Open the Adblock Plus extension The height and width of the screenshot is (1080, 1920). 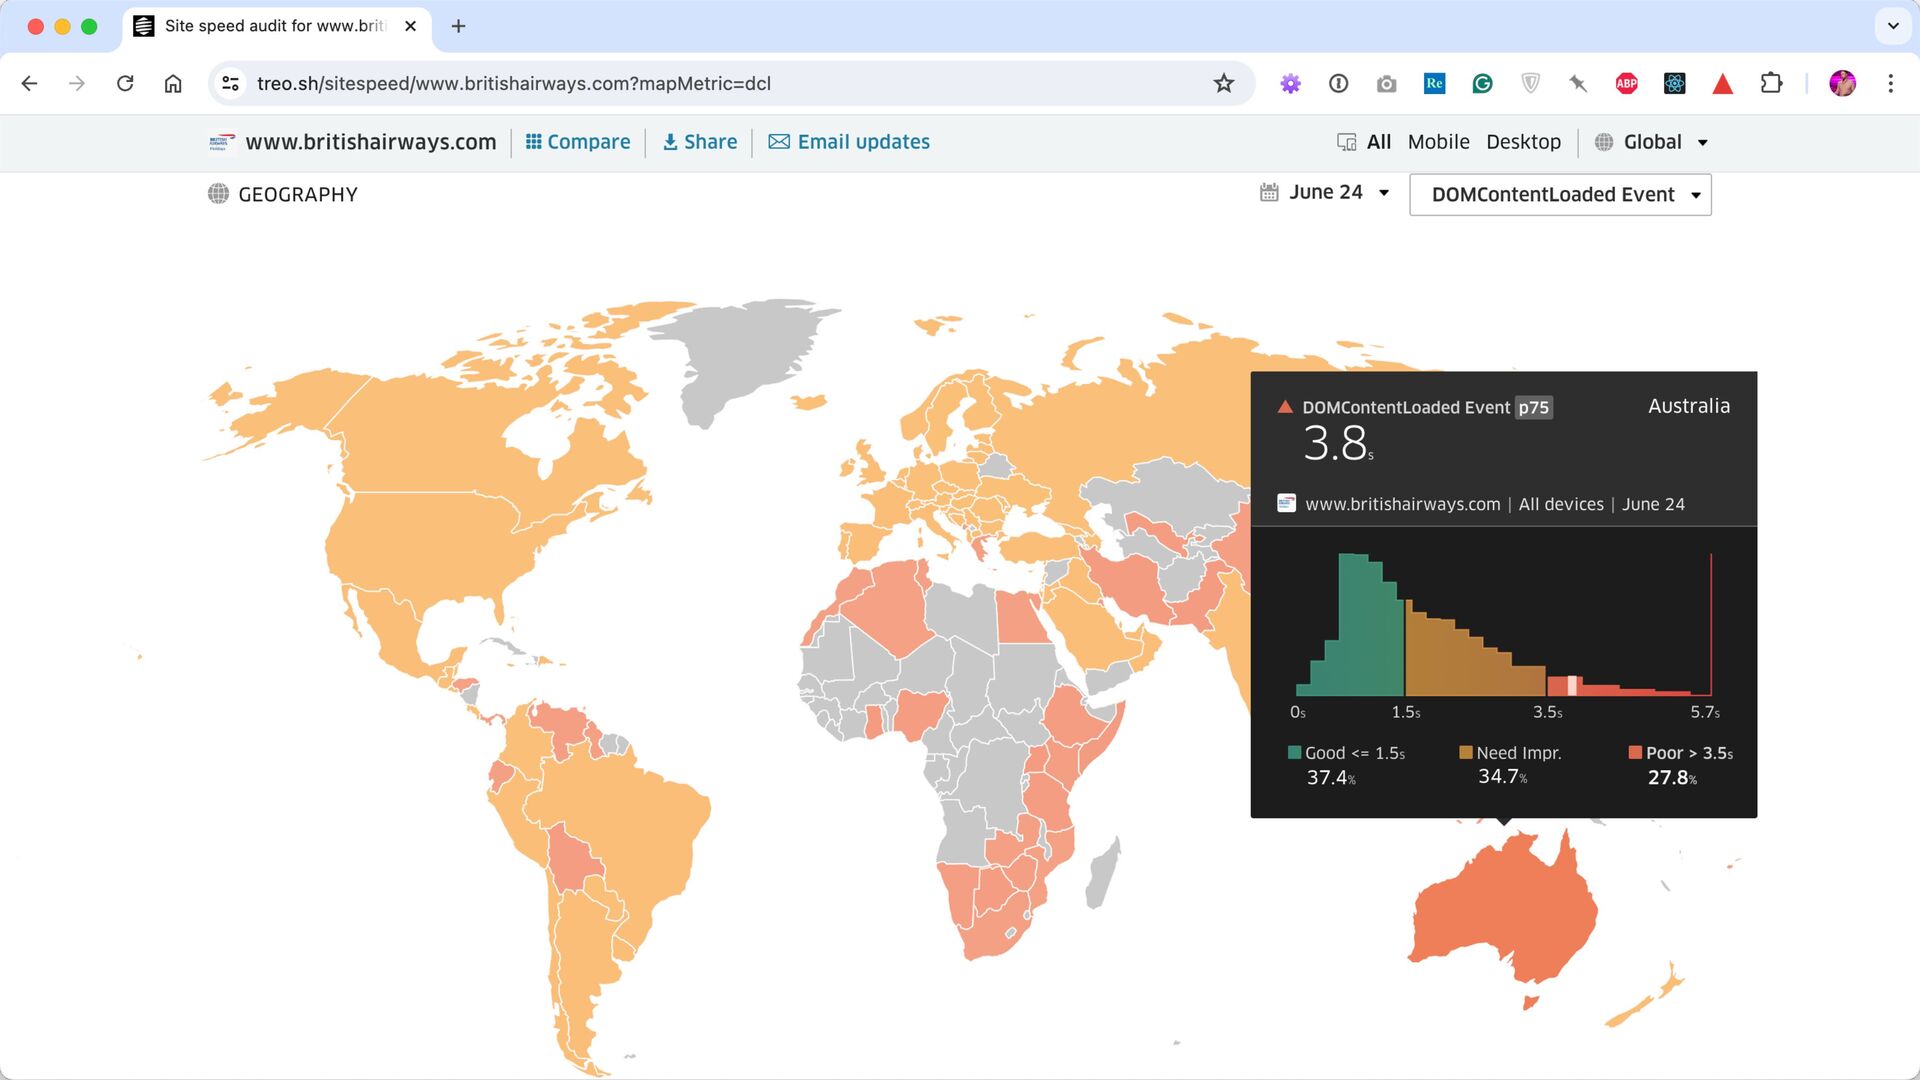(x=1627, y=84)
